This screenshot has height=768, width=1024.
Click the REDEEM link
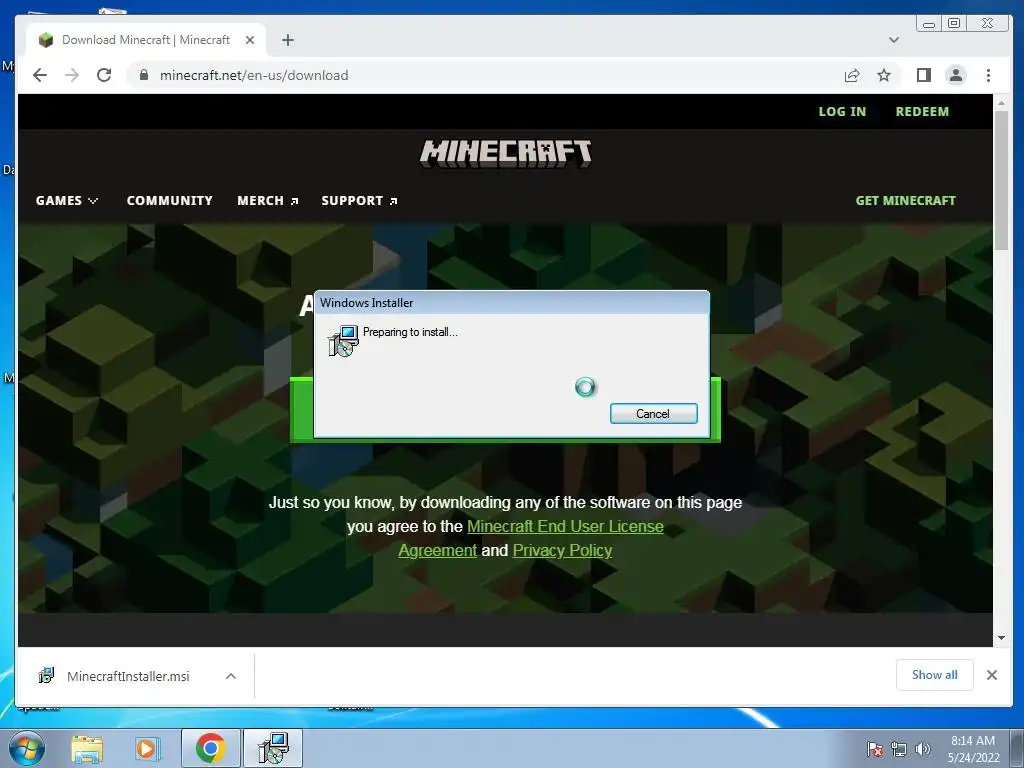point(922,112)
